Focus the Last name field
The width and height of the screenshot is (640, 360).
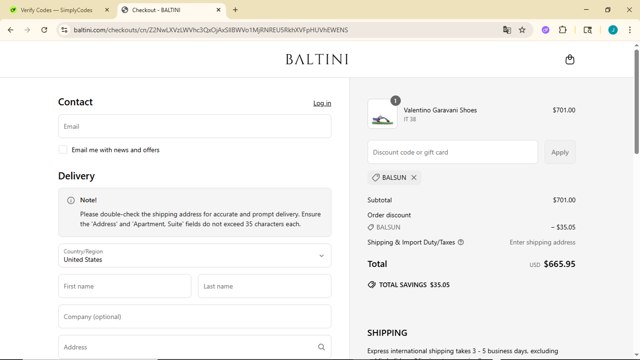264,286
